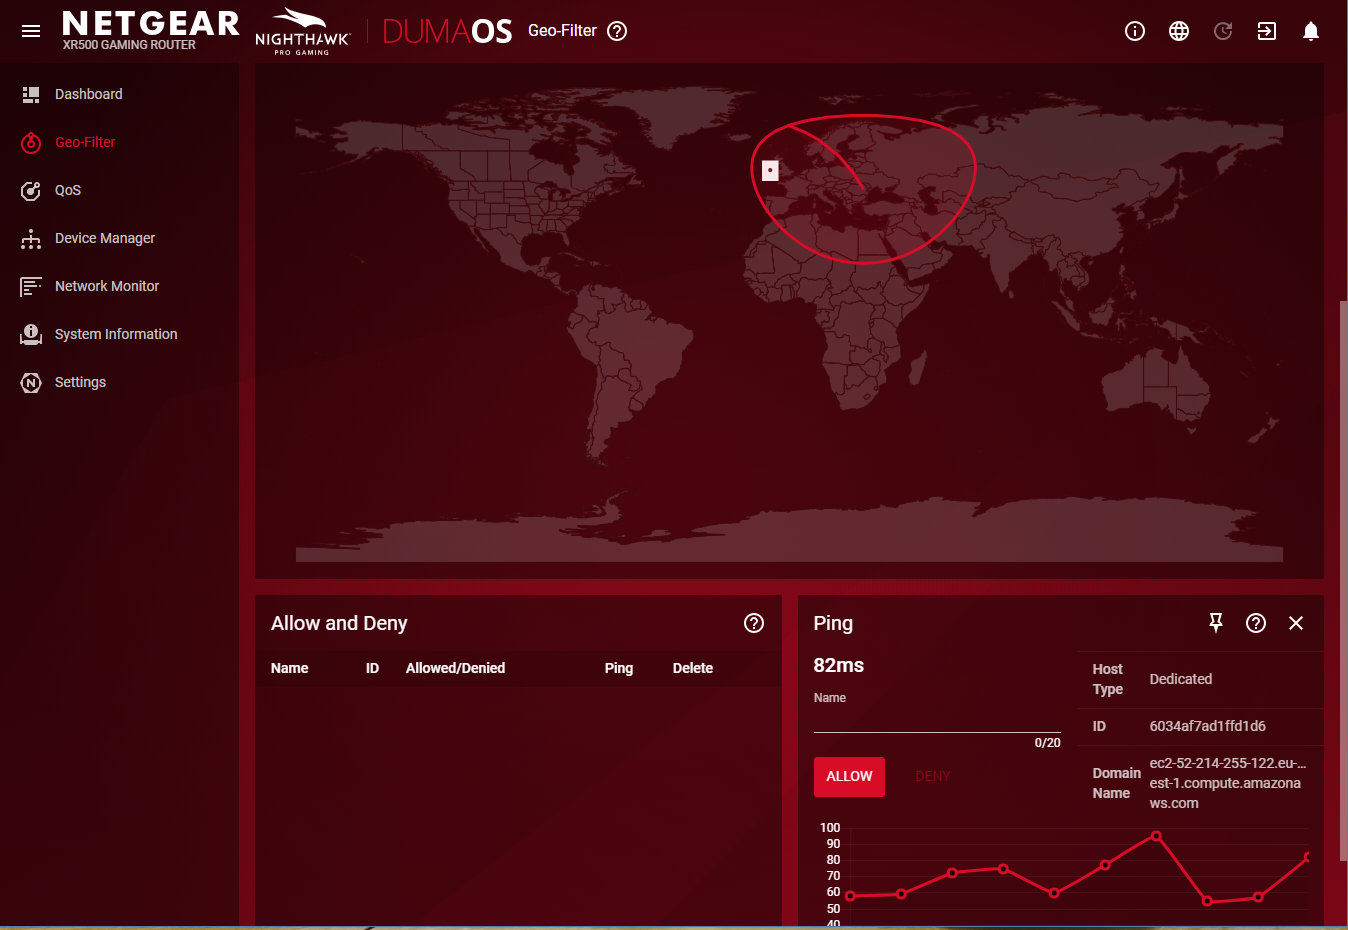Pin the Ping panel
This screenshot has height=930, width=1348.
(1216, 623)
